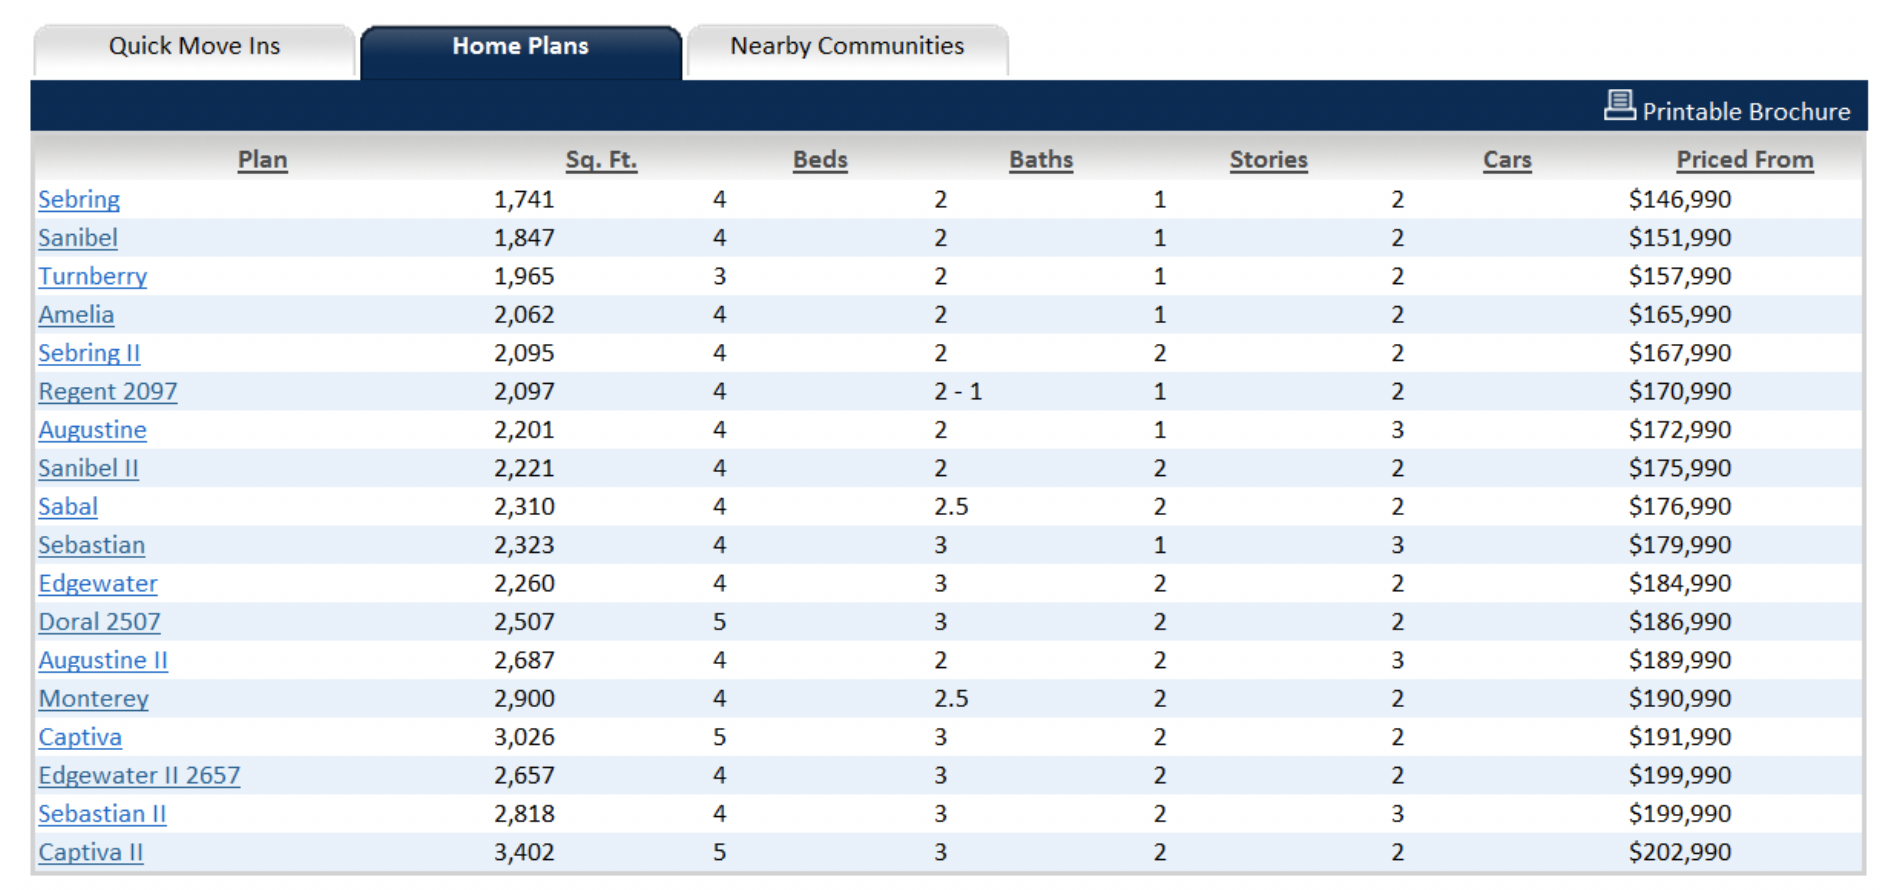Image resolution: width=1896 pixels, height=890 pixels.
Task: Click the $176,990 price for Sabal
Action: point(1680,507)
